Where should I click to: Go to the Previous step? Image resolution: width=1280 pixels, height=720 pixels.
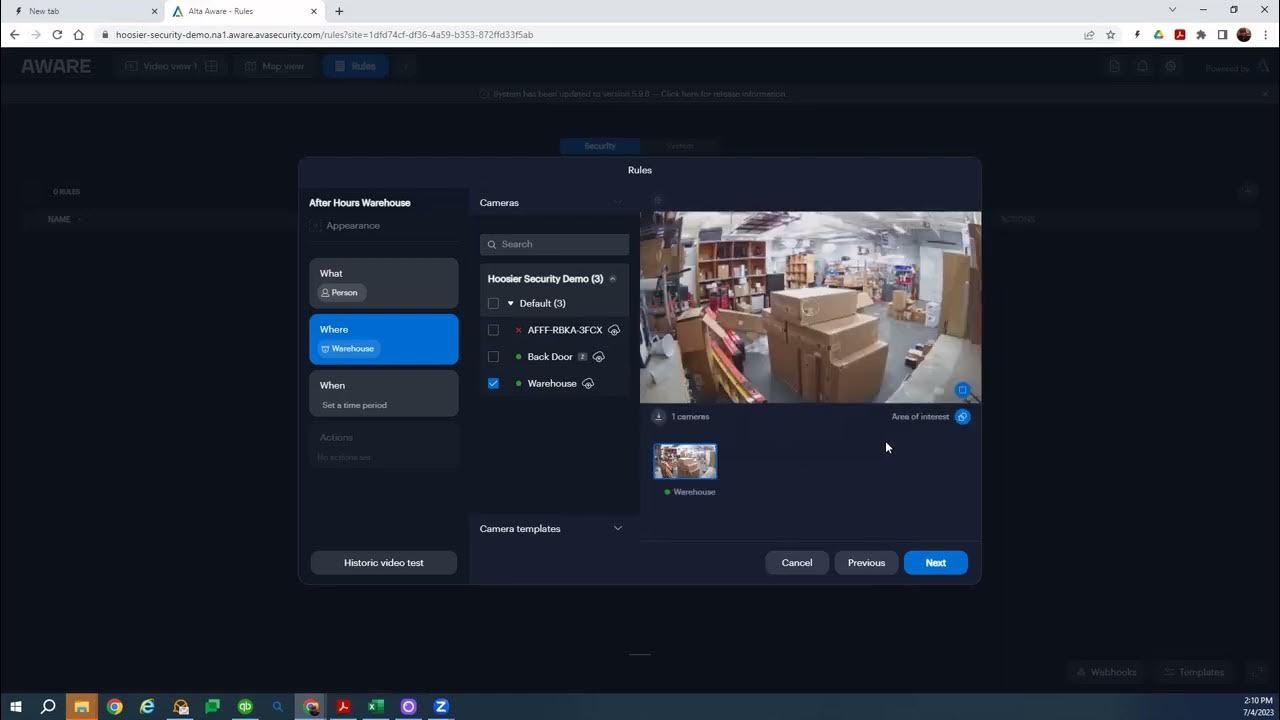pos(866,563)
